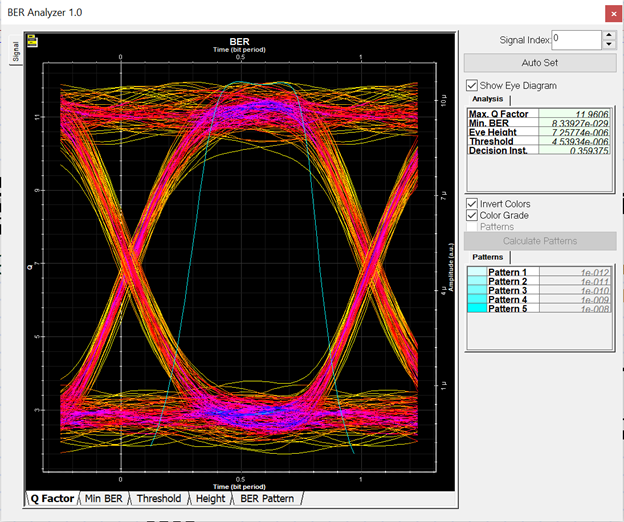Disable the Color Grade checkbox
Screen dimensions: 624x522
click(x=473, y=216)
